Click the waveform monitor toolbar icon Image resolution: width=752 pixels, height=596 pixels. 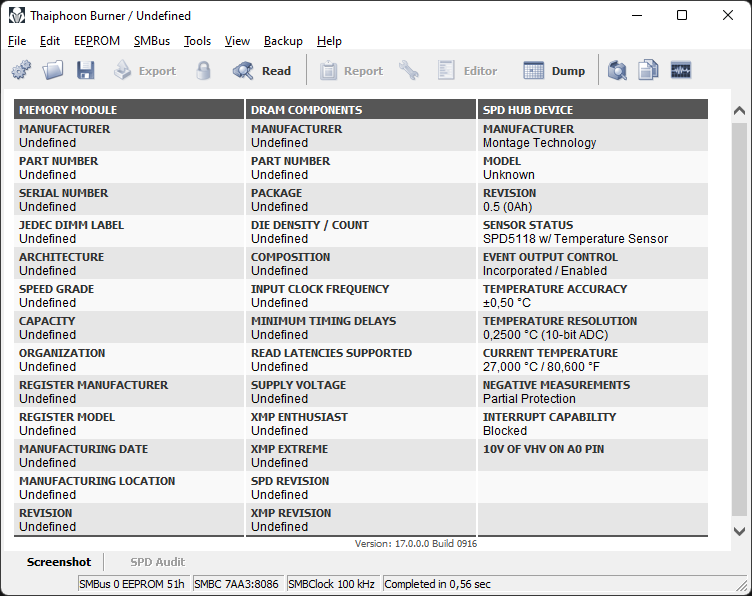[x=681, y=70]
